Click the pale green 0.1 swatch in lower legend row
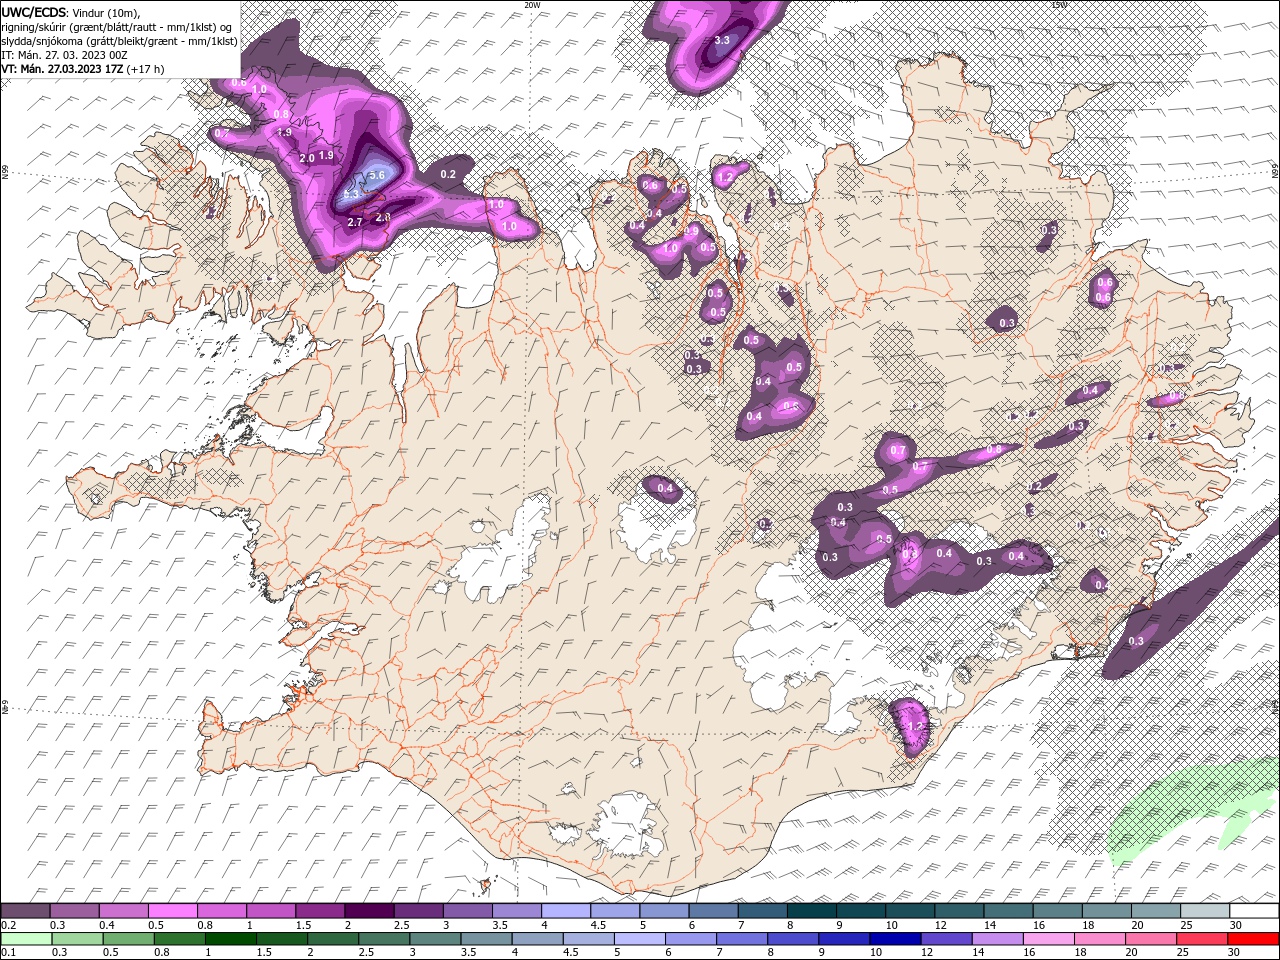 pos(25,938)
